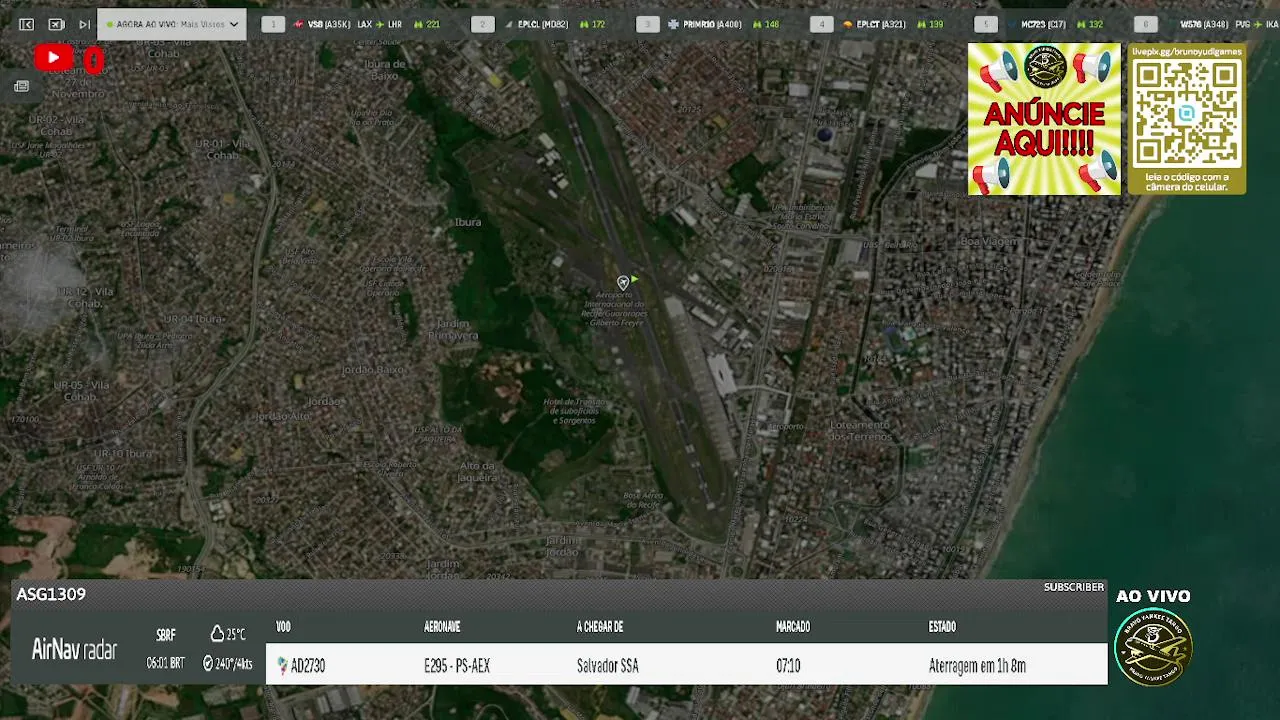This screenshot has height=720, width=1280.
Task: Click the wind compass icon at 240°/4kts
Action: coord(208,663)
